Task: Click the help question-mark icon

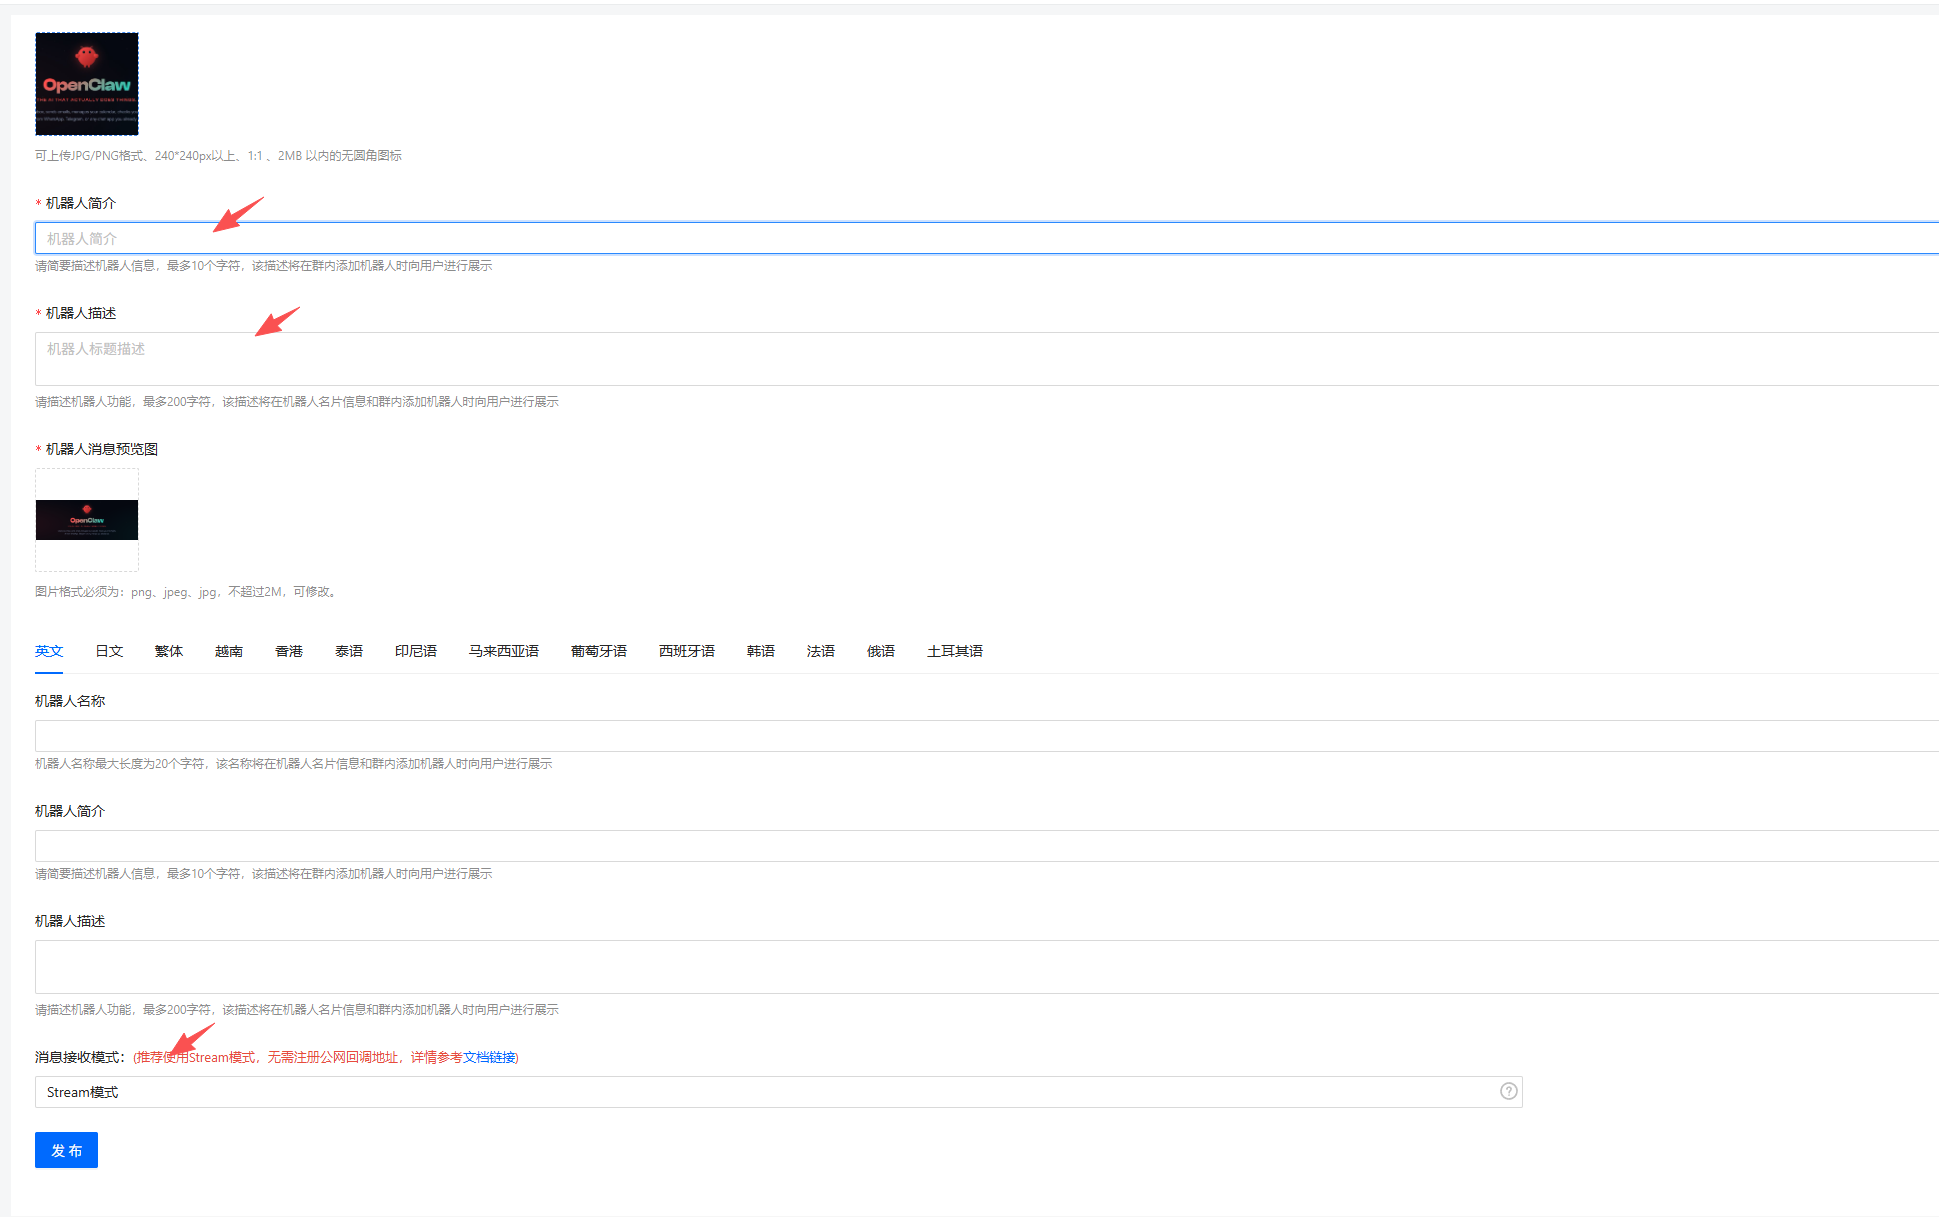Action: tap(1508, 1091)
